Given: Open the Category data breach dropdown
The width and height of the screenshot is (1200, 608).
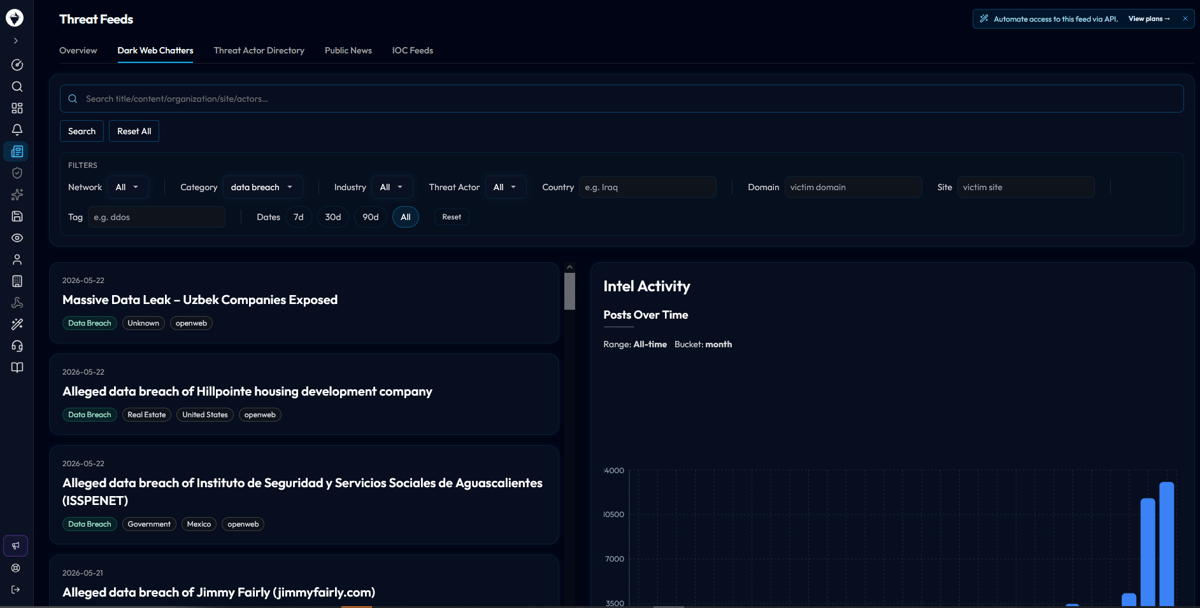Looking at the screenshot, I should click(x=262, y=187).
